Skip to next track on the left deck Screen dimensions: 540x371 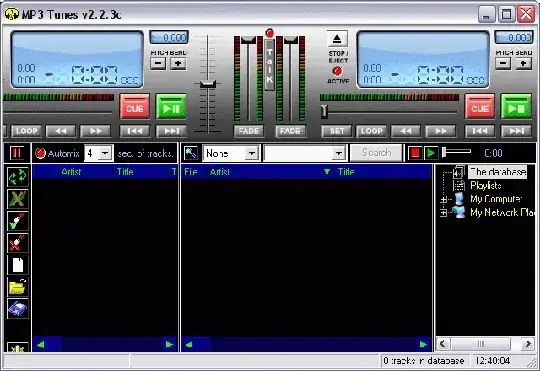coord(172,131)
